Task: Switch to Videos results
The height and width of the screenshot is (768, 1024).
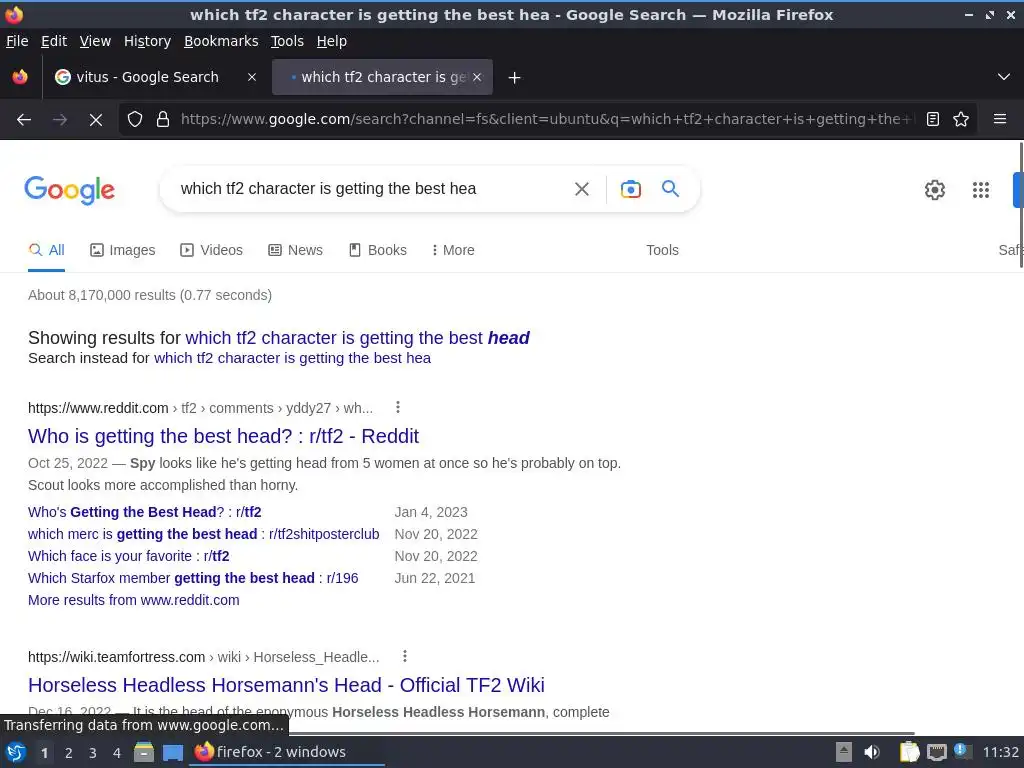Action: 211,250
